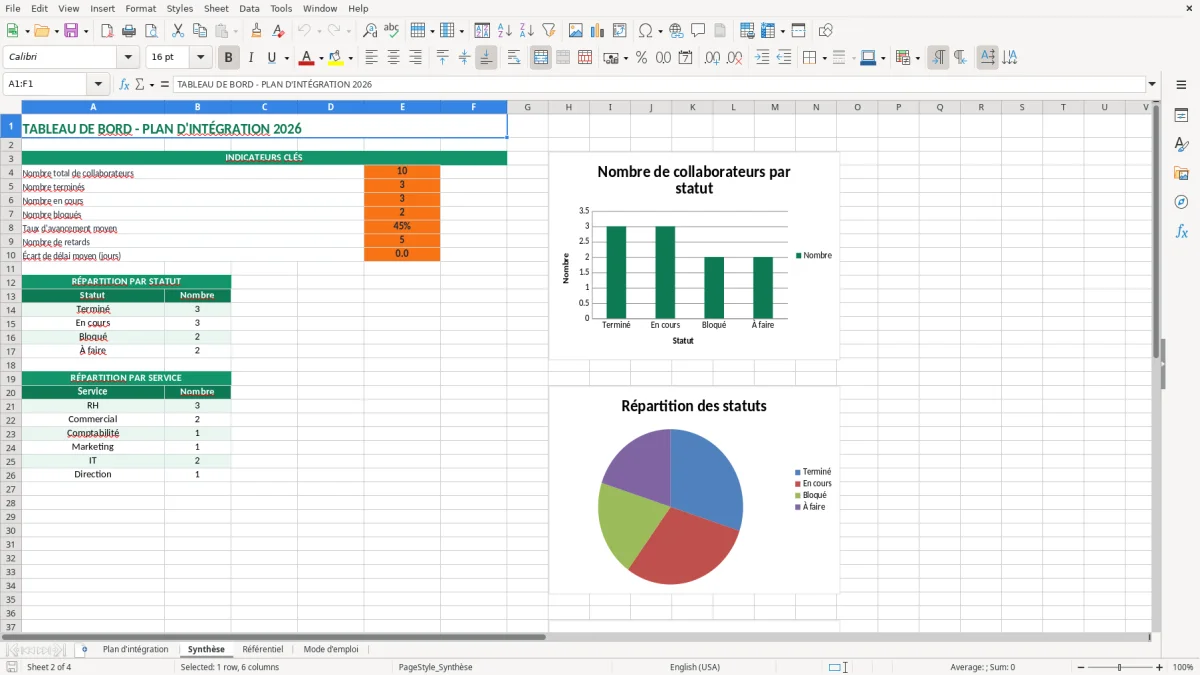Click the Increase Indent icon

(762, 58)
